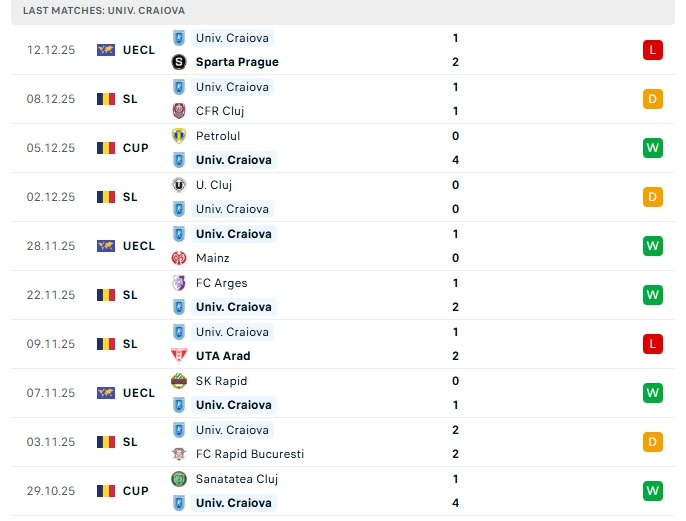Click the Sanatatea Cluj team crest

point(179,479)
